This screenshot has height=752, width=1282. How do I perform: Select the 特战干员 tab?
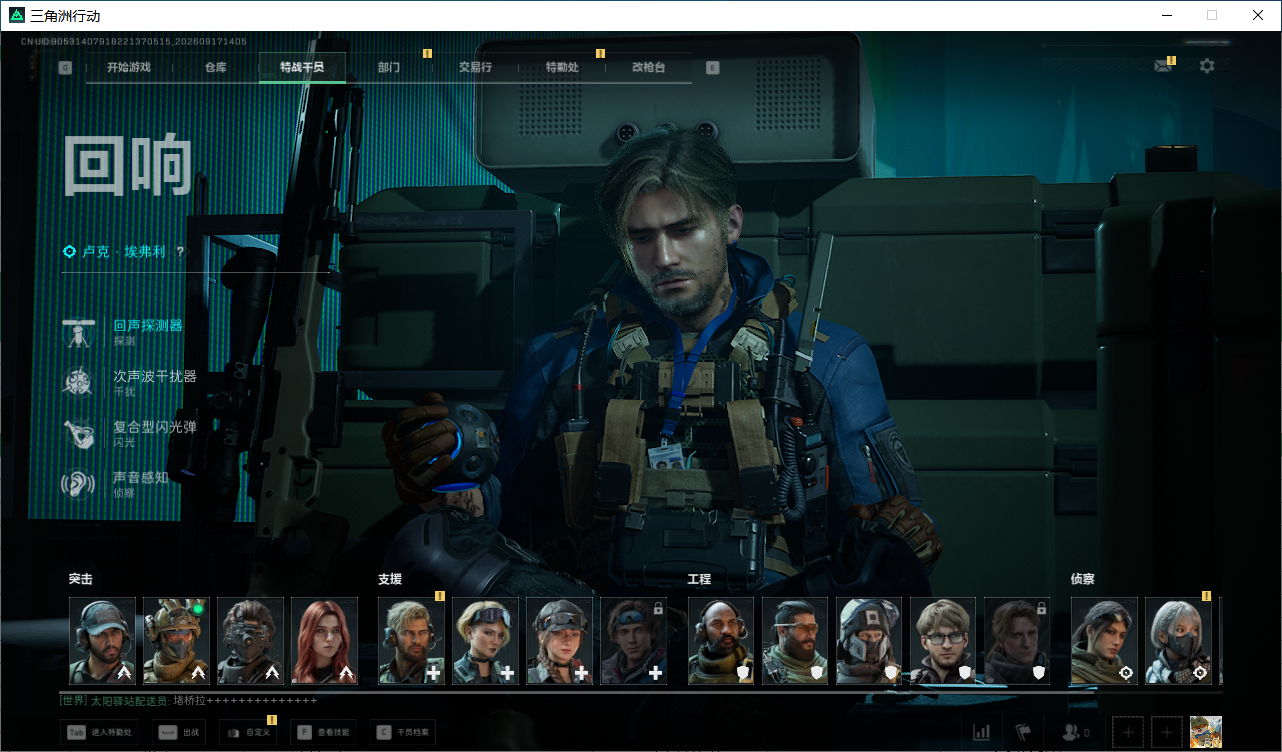pos(302,68)
